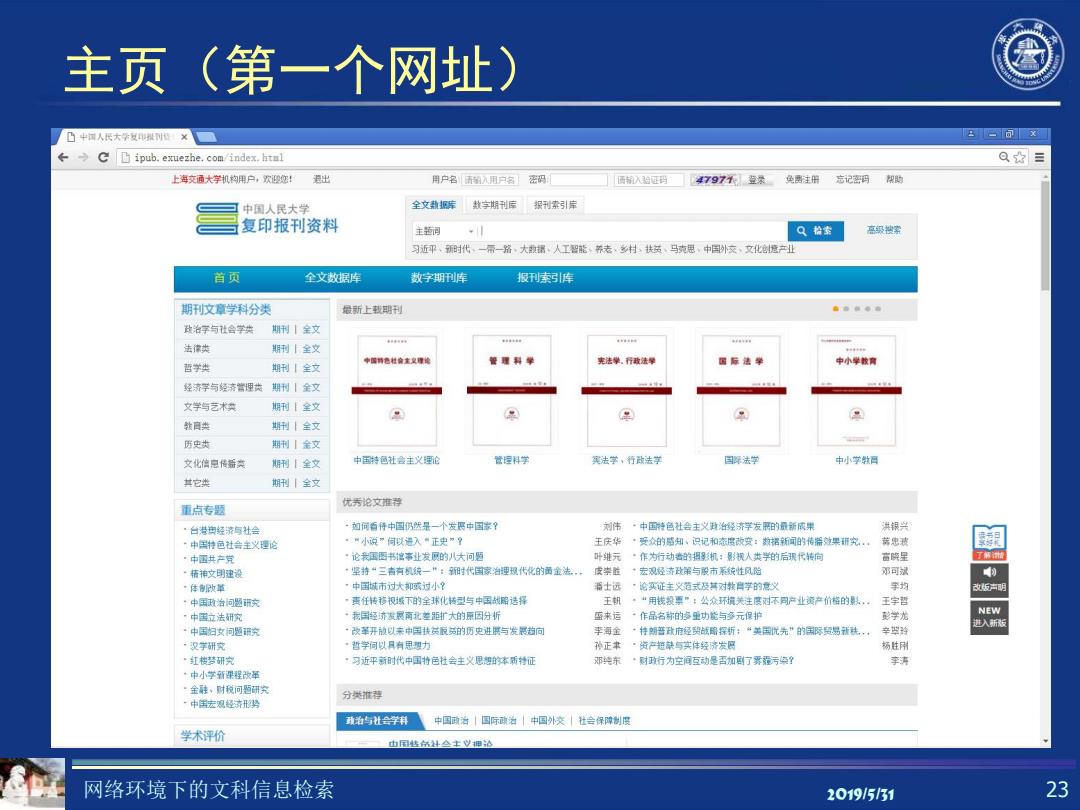Click the zoom magnifier icon in address bar
This screenshot has height=810, width=1080.
(1004, 158)
